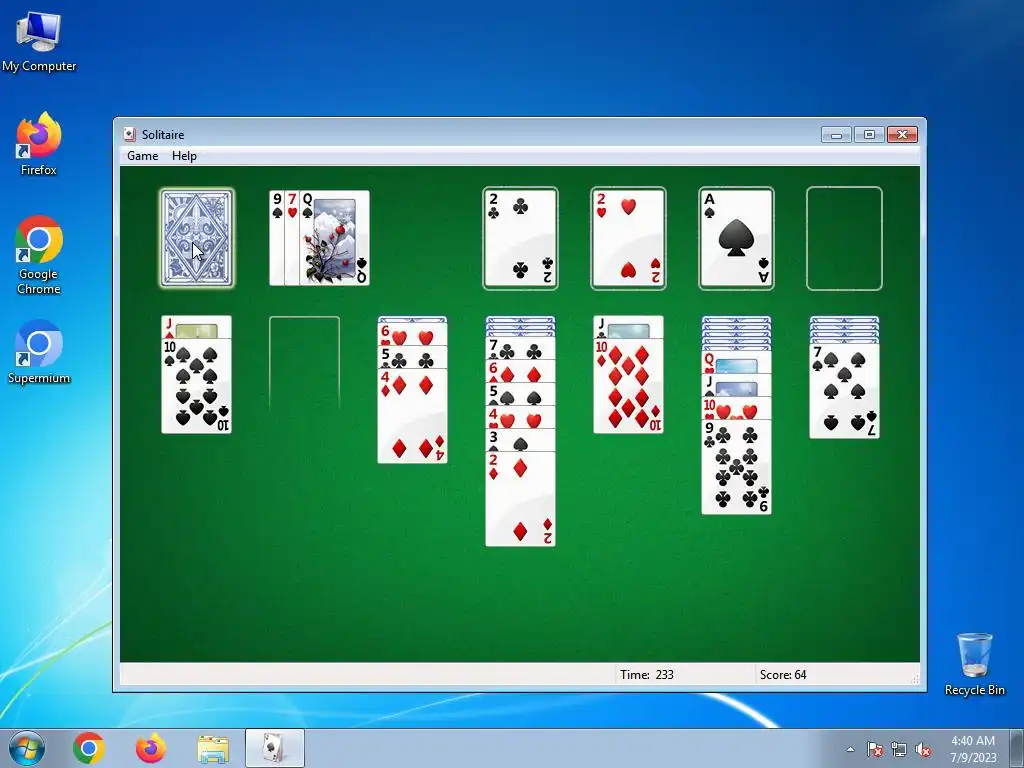Select the 10 of diamonds card

point(628,386)
